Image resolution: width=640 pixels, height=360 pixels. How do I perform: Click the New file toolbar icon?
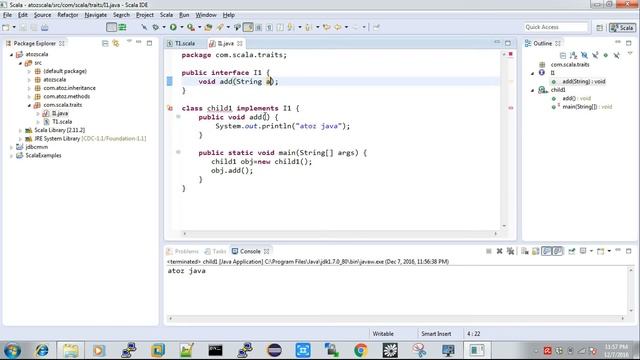point(6,27)
